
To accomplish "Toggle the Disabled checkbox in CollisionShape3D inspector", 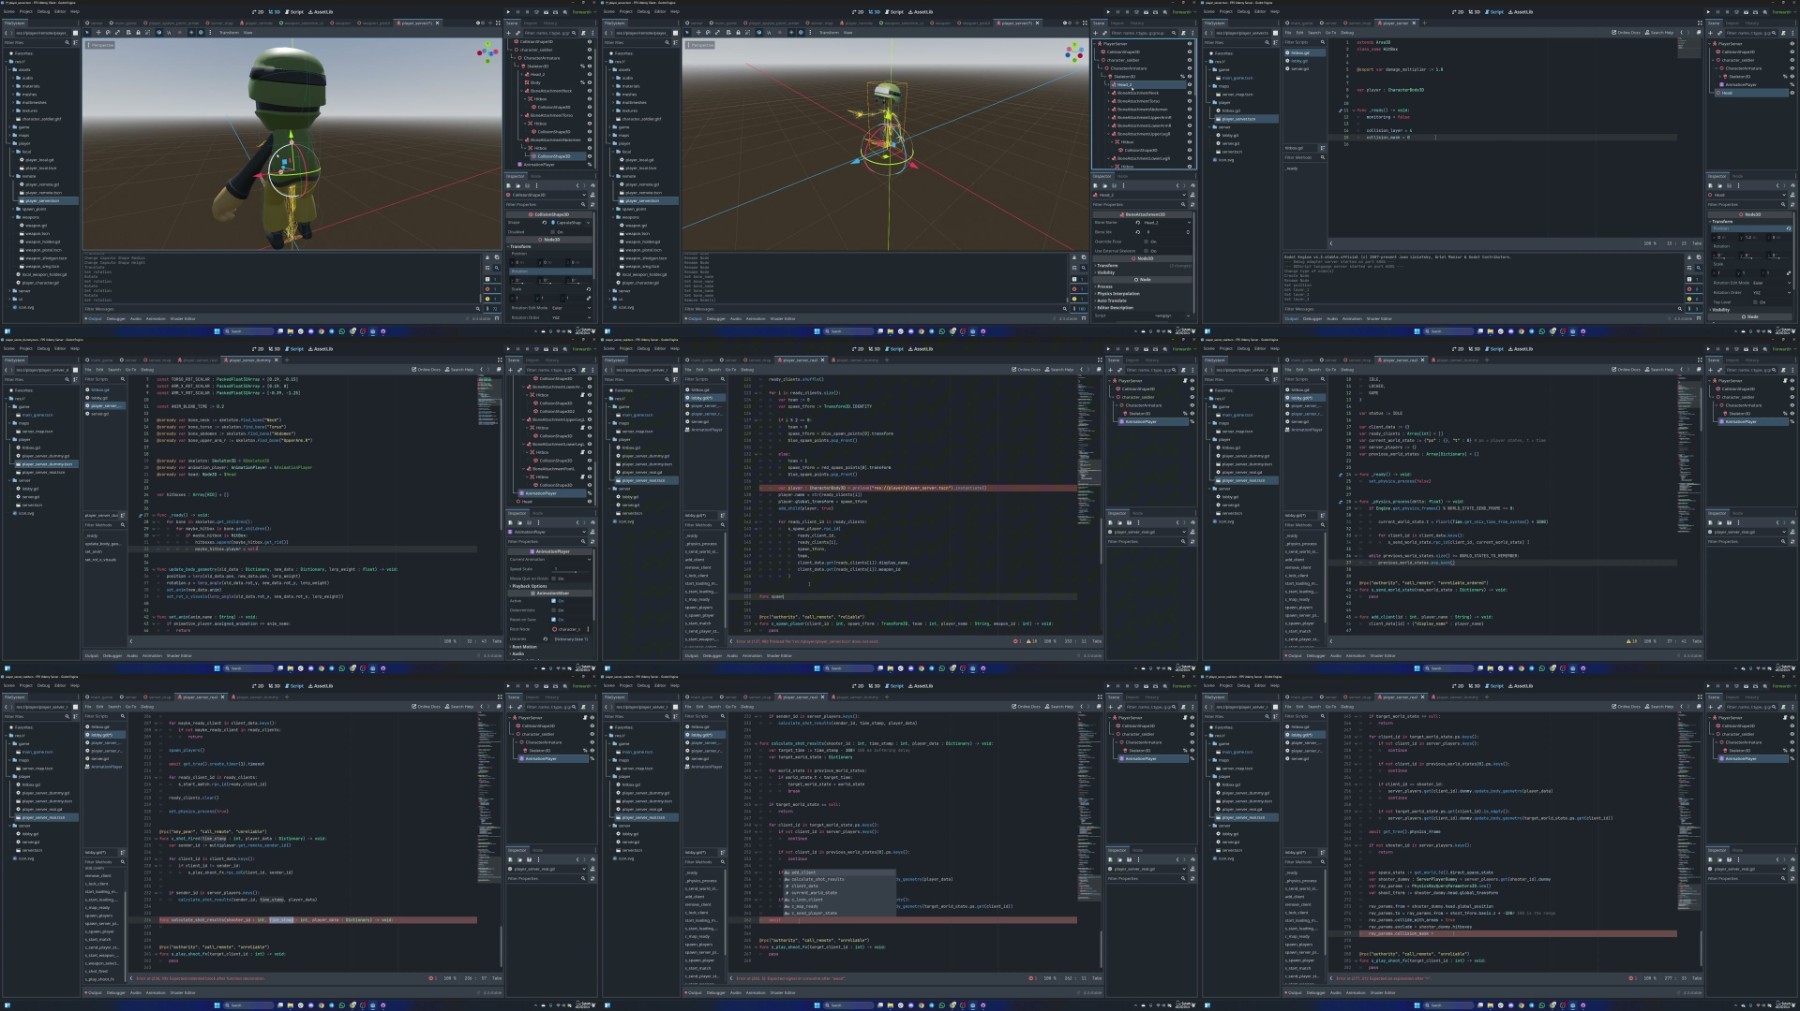I will [553, 231].
